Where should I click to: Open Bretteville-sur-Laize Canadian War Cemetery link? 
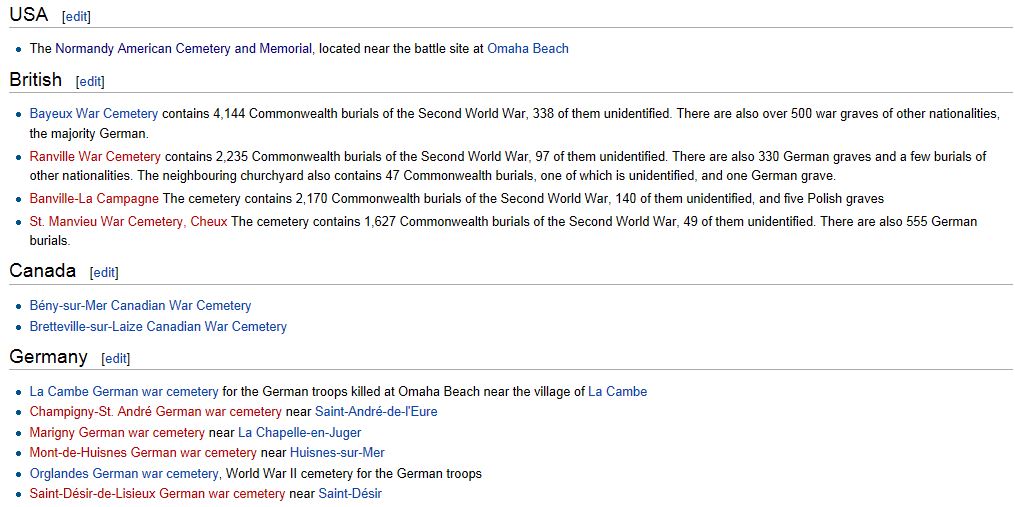tap(158, 327)
